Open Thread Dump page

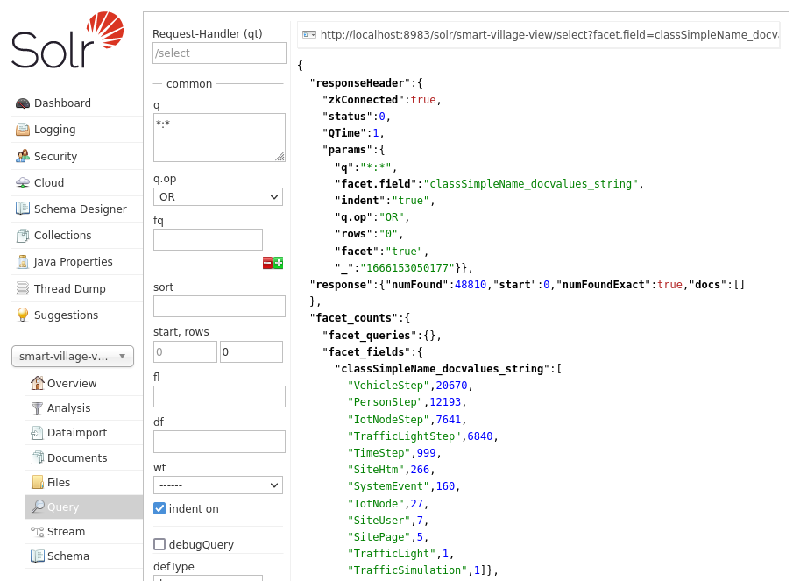point(69,288)
